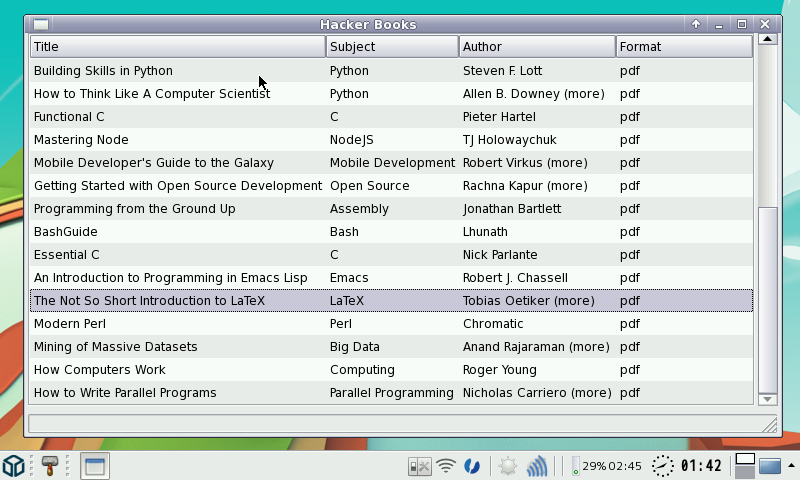Sort by Format column header
This screenshot has height=480, width=800.
684,47
